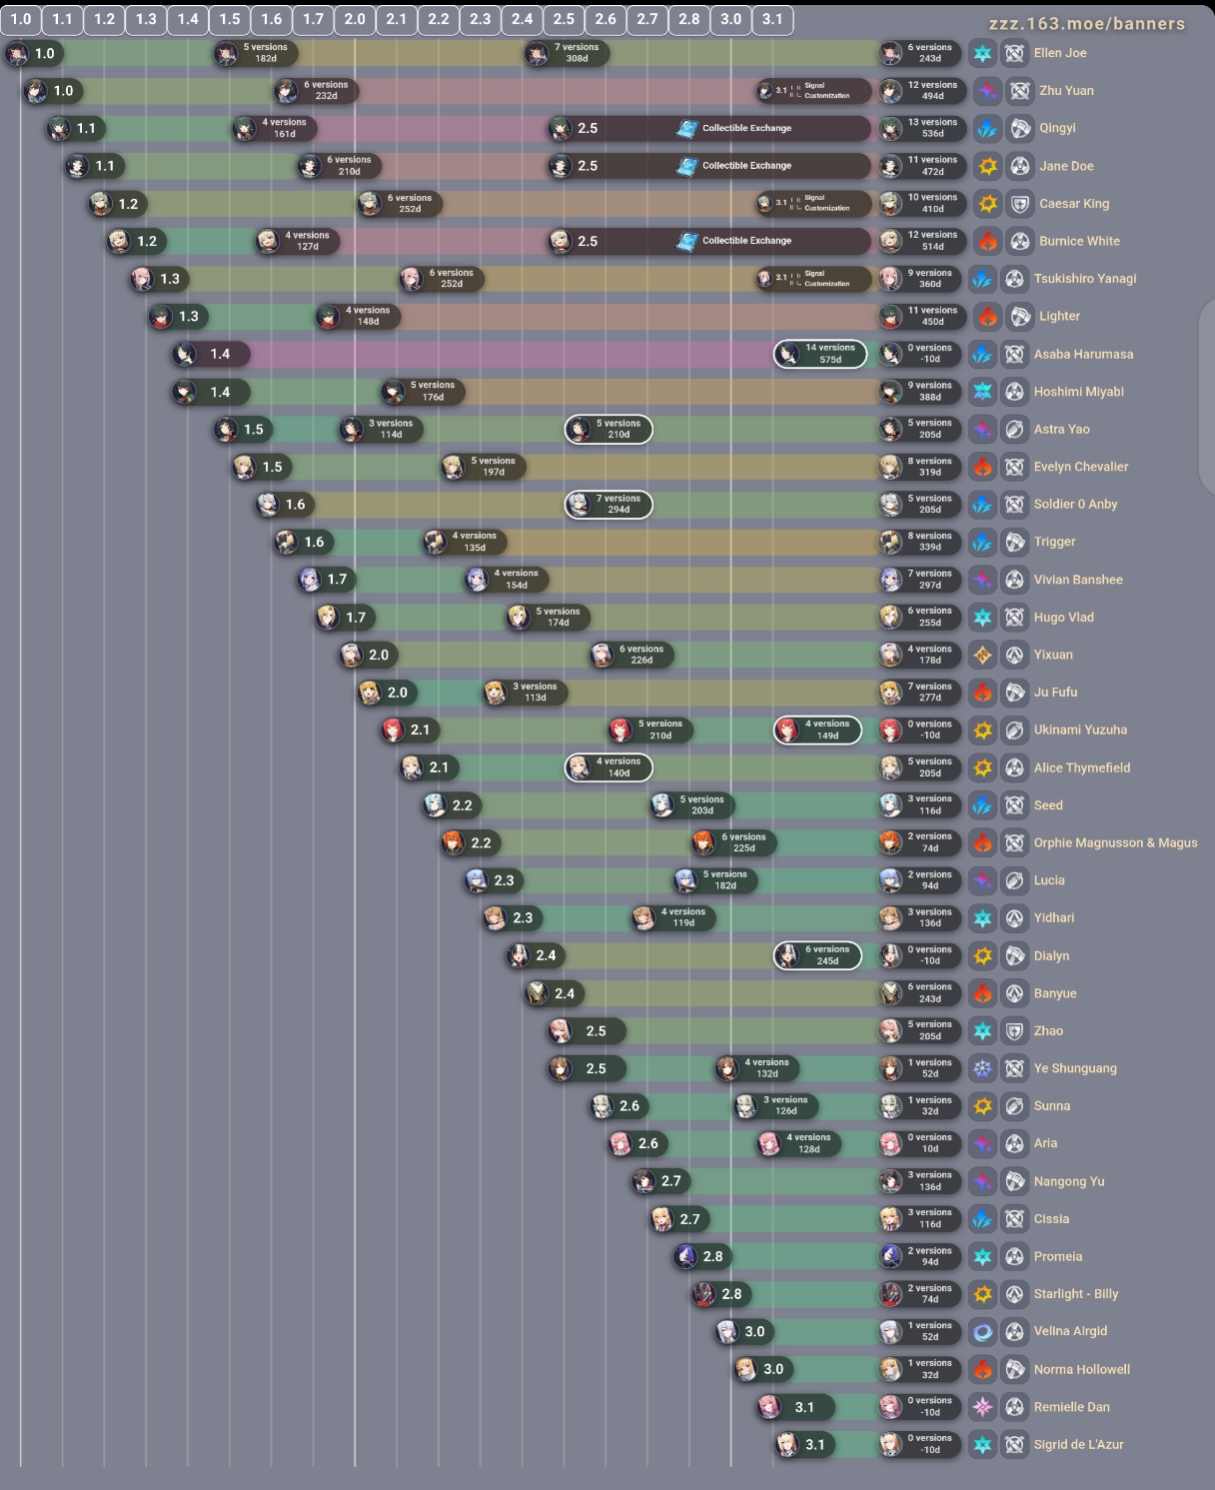Click Seed's 5 versions 203d marker
Screen dimensions: 1215x1490
[x=693, y=805]
